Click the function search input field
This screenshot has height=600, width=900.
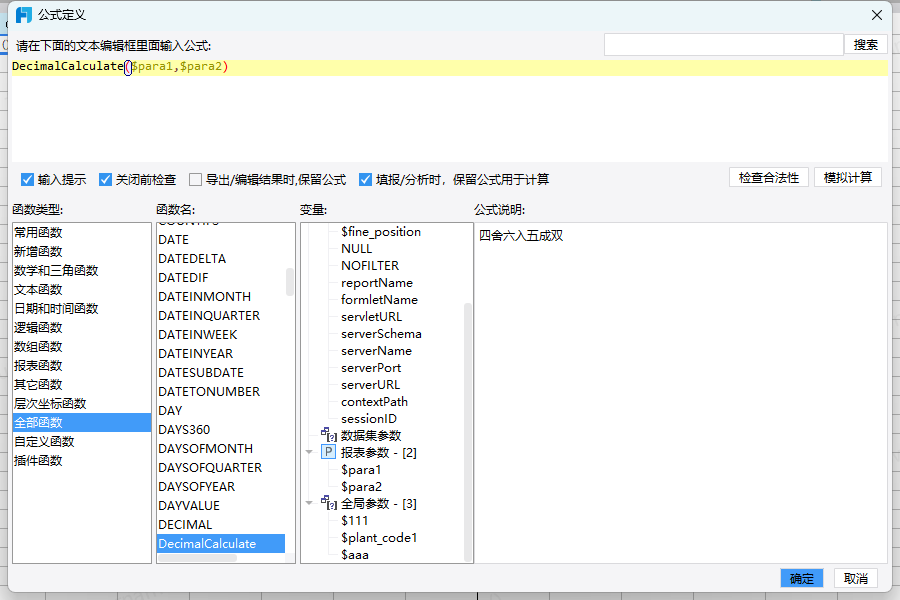pyautogui.click(x=723, y=45)
